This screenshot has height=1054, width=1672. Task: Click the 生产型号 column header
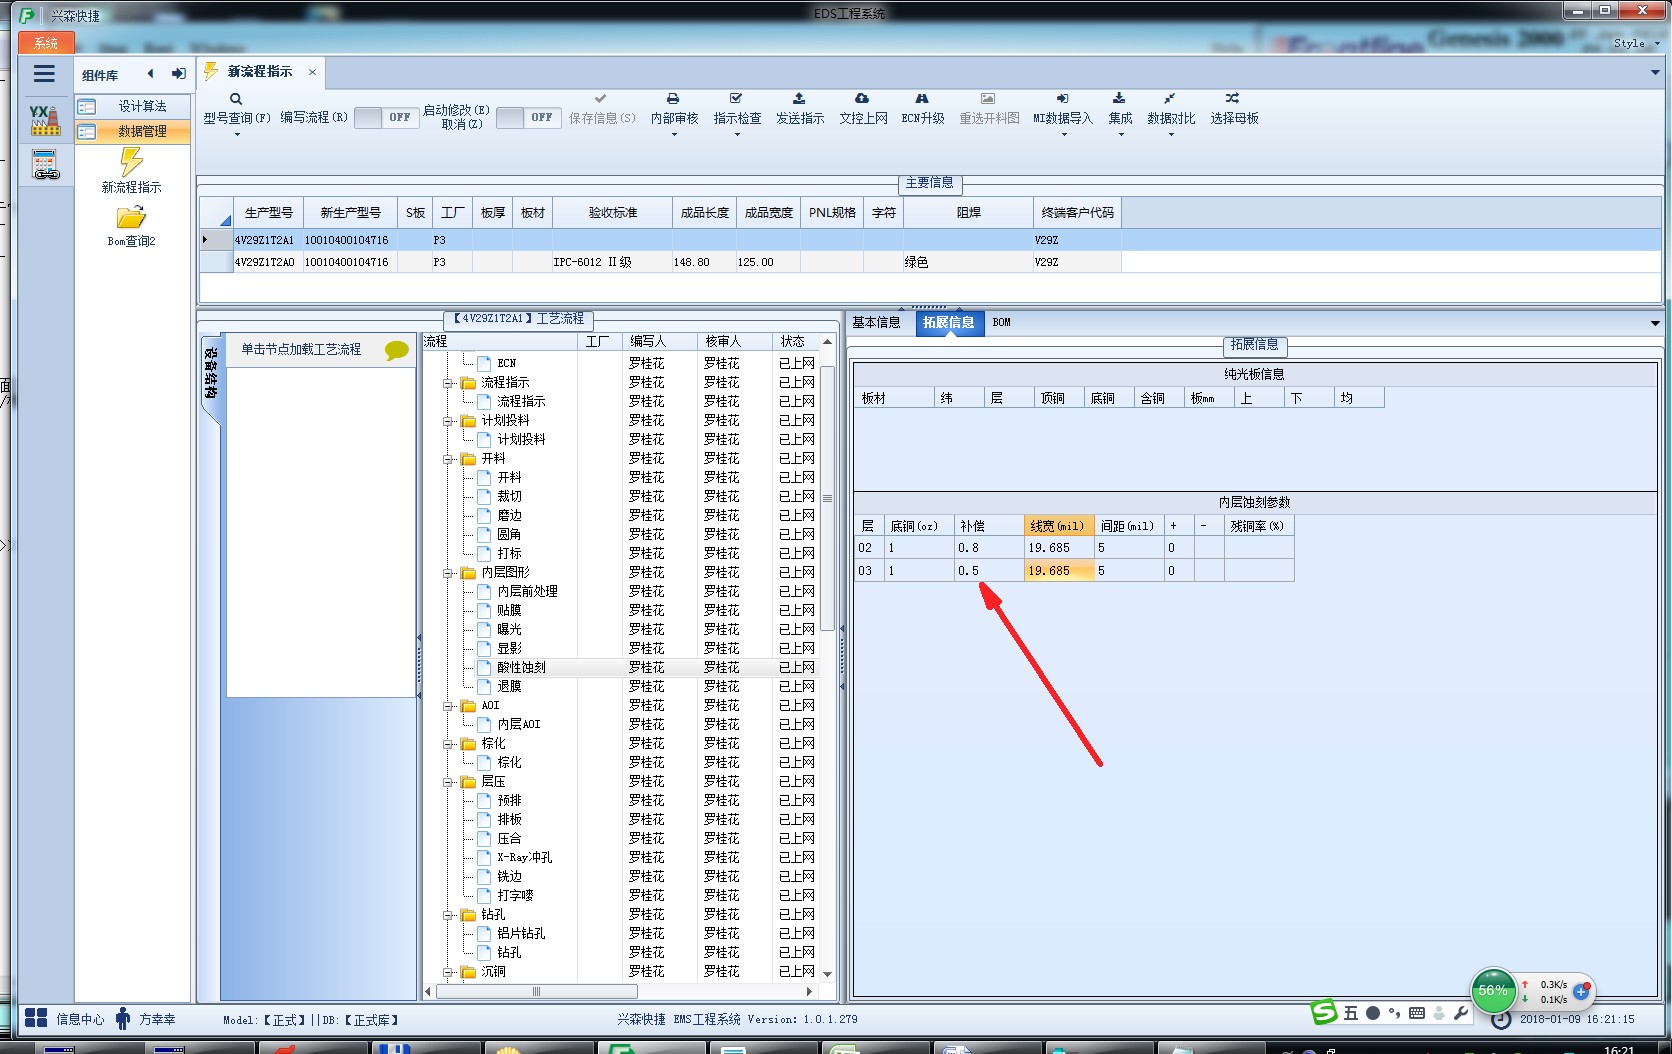tap(268, 212)
